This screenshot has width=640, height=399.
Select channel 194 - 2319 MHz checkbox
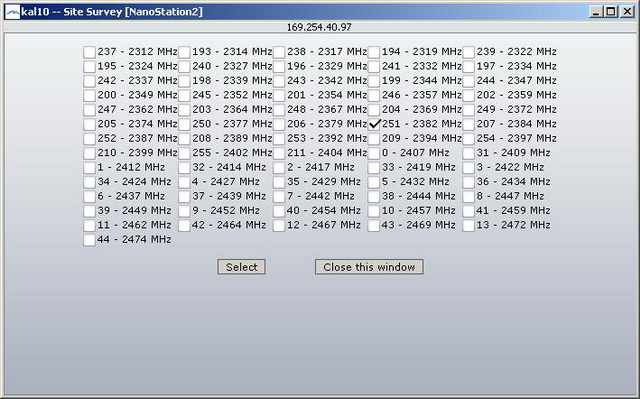(x=373, y=52)
